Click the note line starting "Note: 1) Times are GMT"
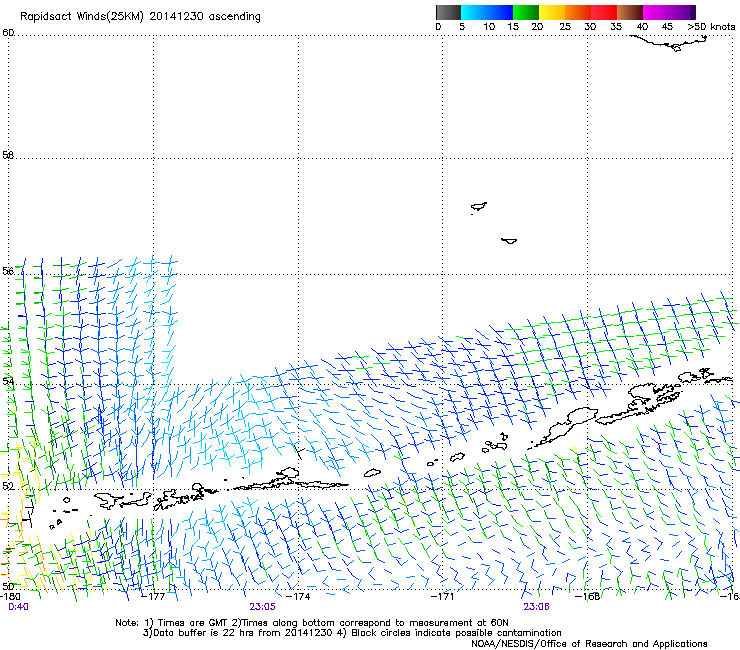This screenshot has height=650, width=740. pyautogui.click(x=312, y=623)
